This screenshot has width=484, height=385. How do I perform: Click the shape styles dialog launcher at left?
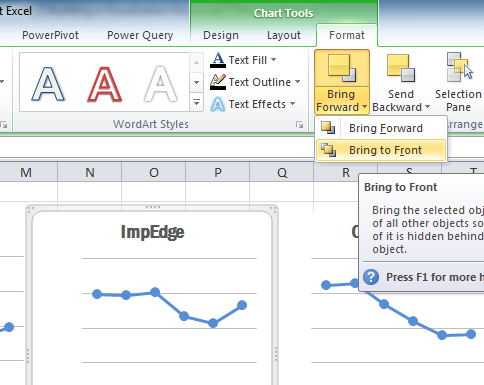coord(4,125)
